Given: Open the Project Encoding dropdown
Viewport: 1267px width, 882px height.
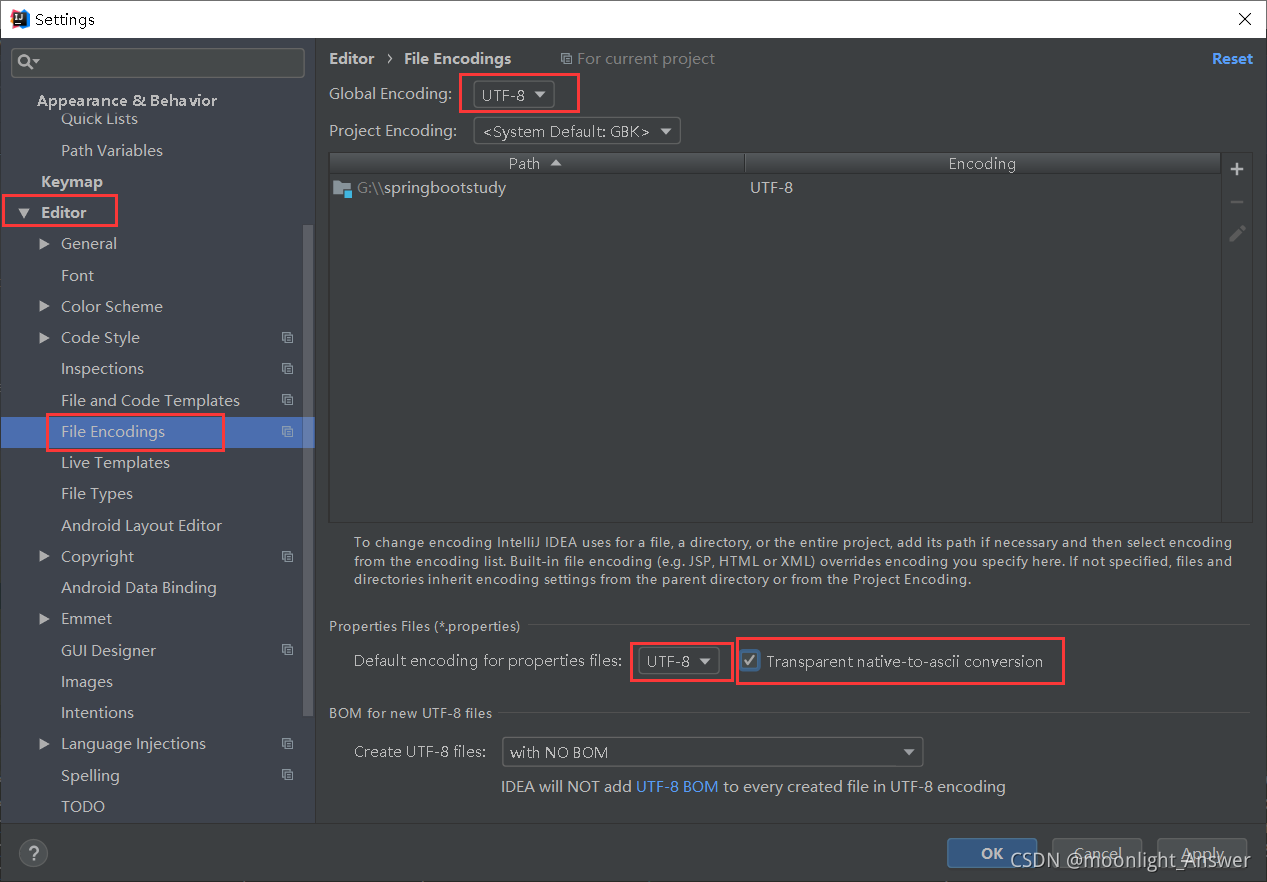Looking at the screenshot, I should pos(577,131).
